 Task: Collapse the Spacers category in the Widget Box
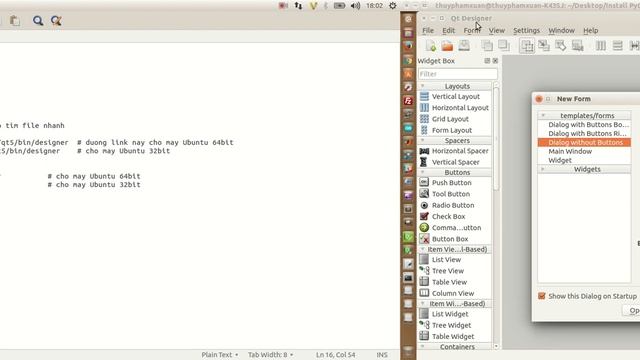click(423, 140)
